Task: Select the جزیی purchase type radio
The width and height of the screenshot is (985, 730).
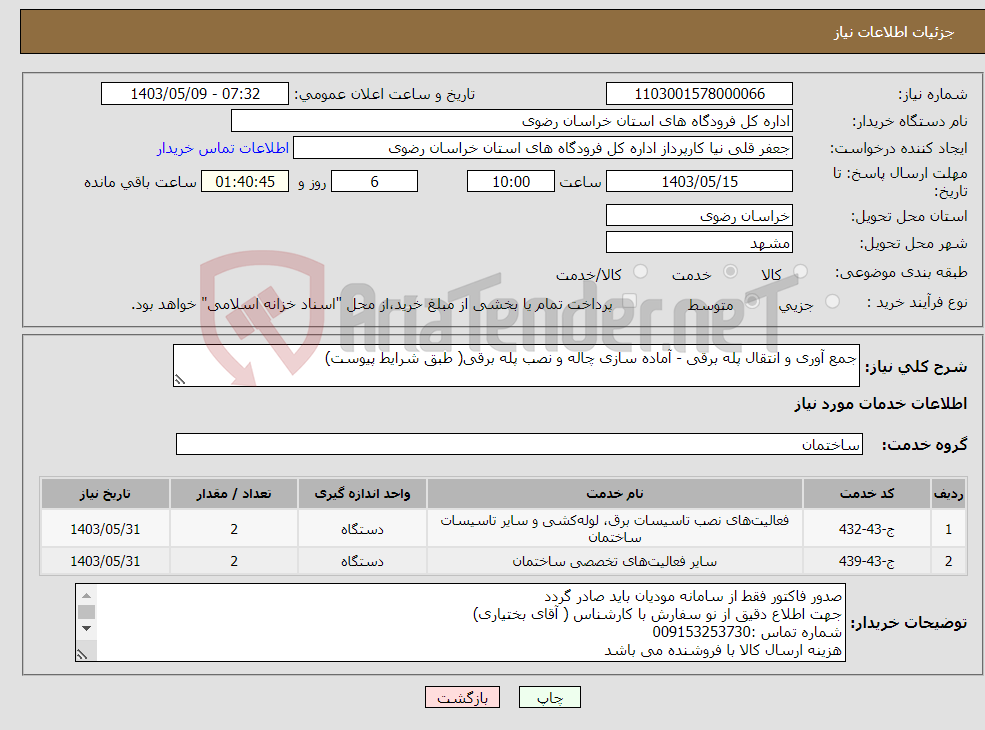Action: pyautogui.click(x=832, y=302)
